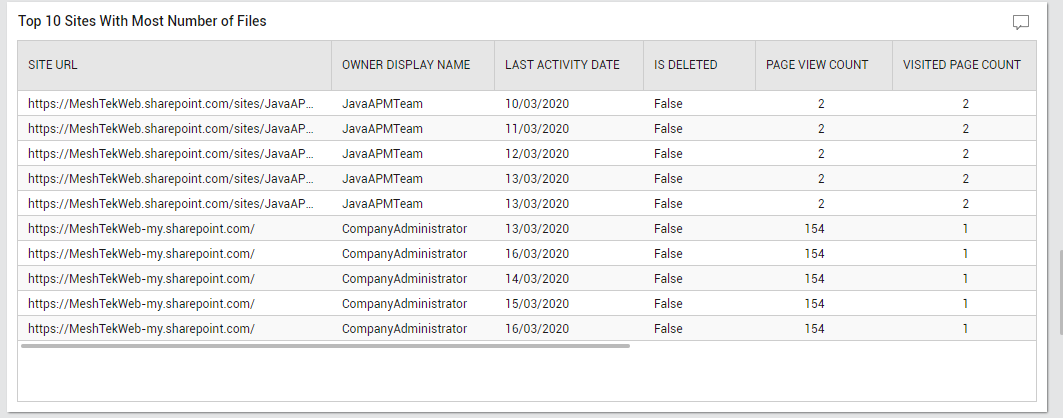The width and height of the screenshot is (1063, 418).
Task: Open the comment icon on the widget
Action: (x=1020, y=22)
